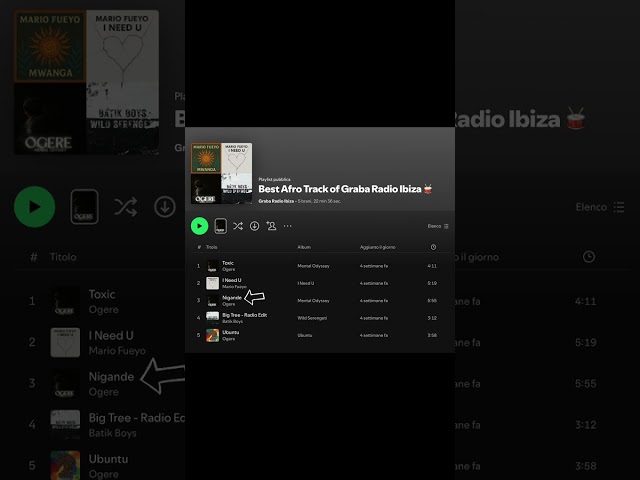Screen dimensions: 640x480
Task: Sort foreground list by Album column header
Action: point(304,247)
